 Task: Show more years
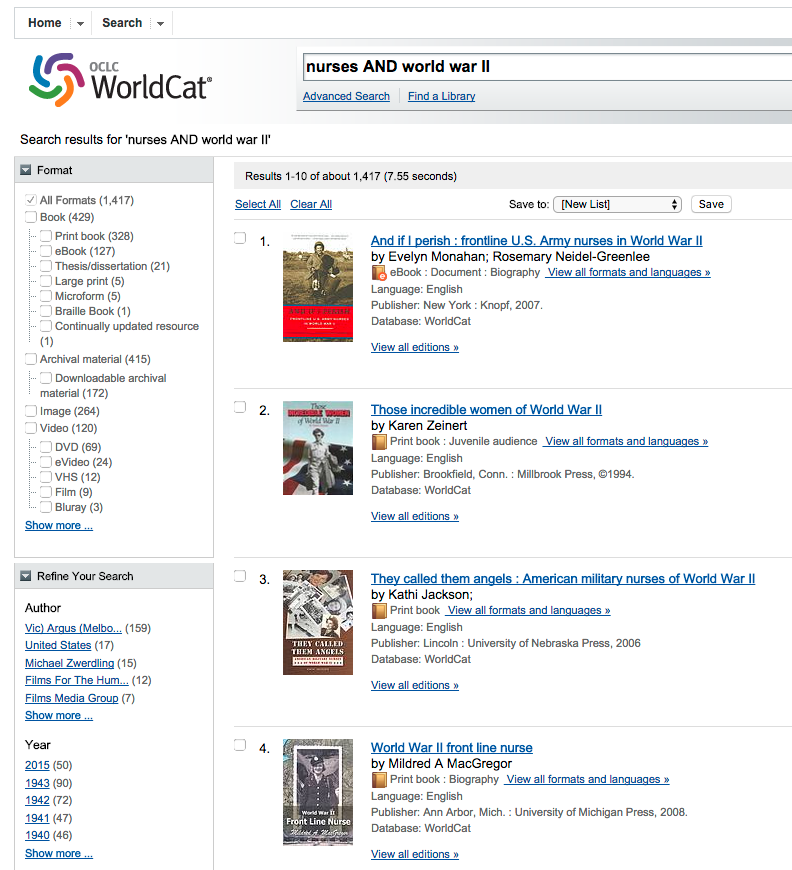[59, 853]
